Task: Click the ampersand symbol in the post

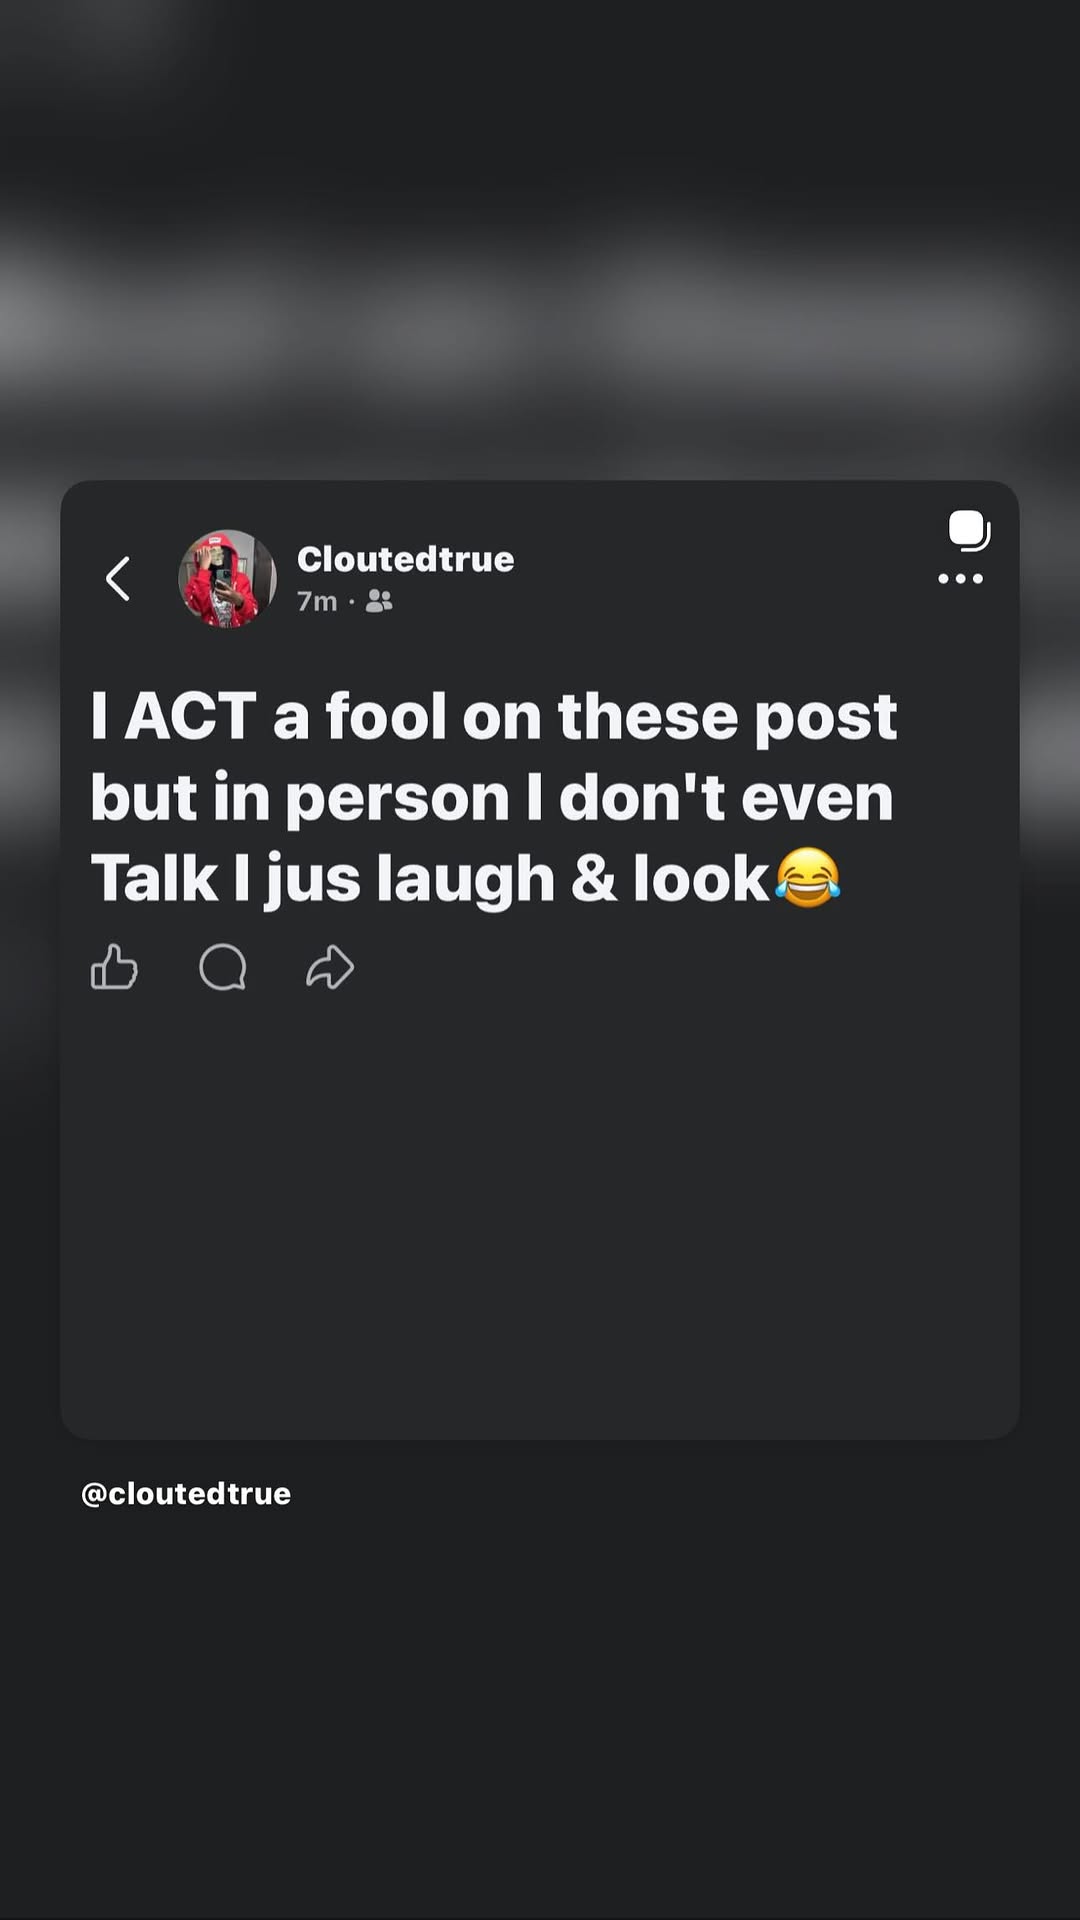Action: [594, 879]
